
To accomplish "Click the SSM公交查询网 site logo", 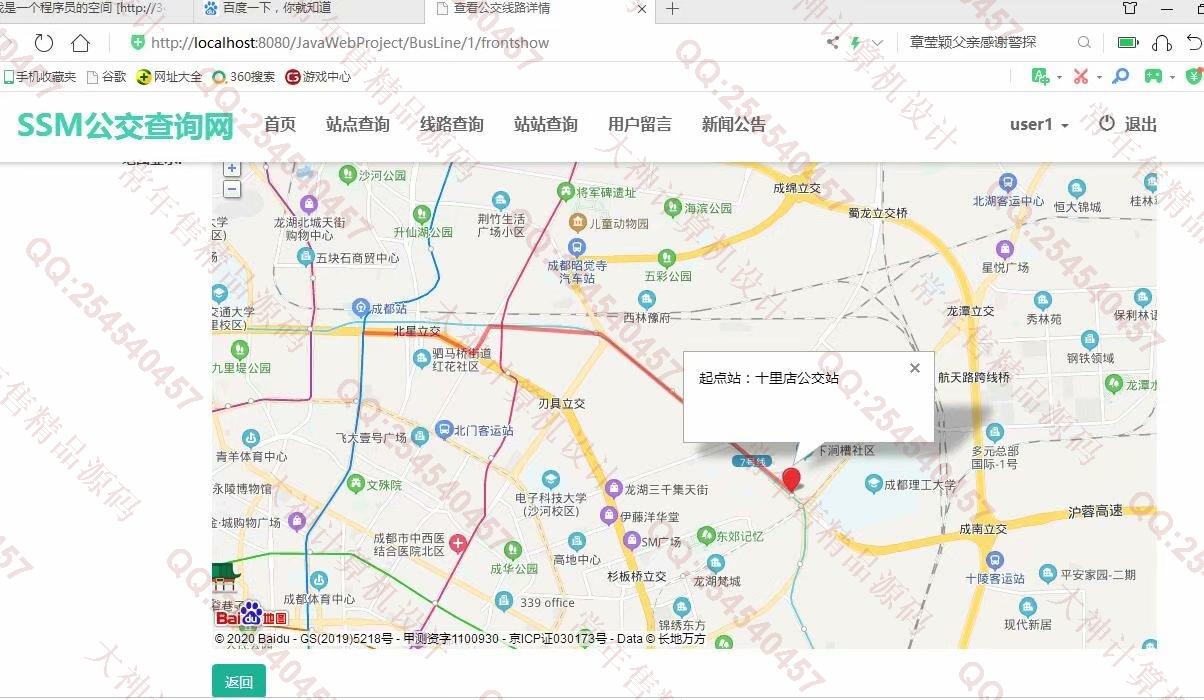I will (126, 125).
